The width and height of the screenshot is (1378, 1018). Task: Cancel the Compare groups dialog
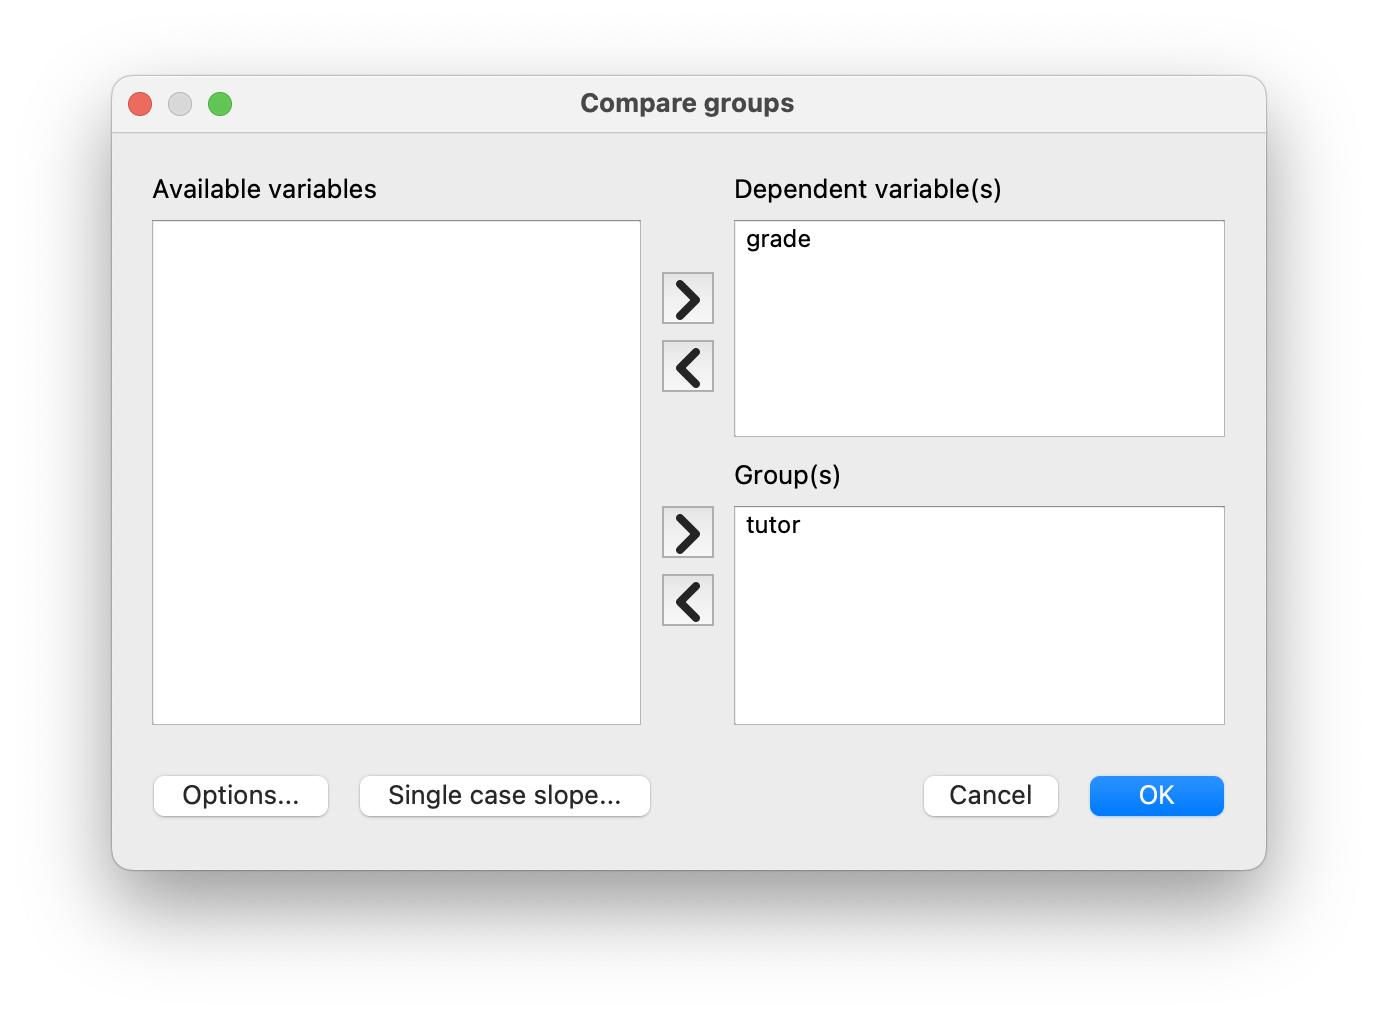tap(990, 795)
